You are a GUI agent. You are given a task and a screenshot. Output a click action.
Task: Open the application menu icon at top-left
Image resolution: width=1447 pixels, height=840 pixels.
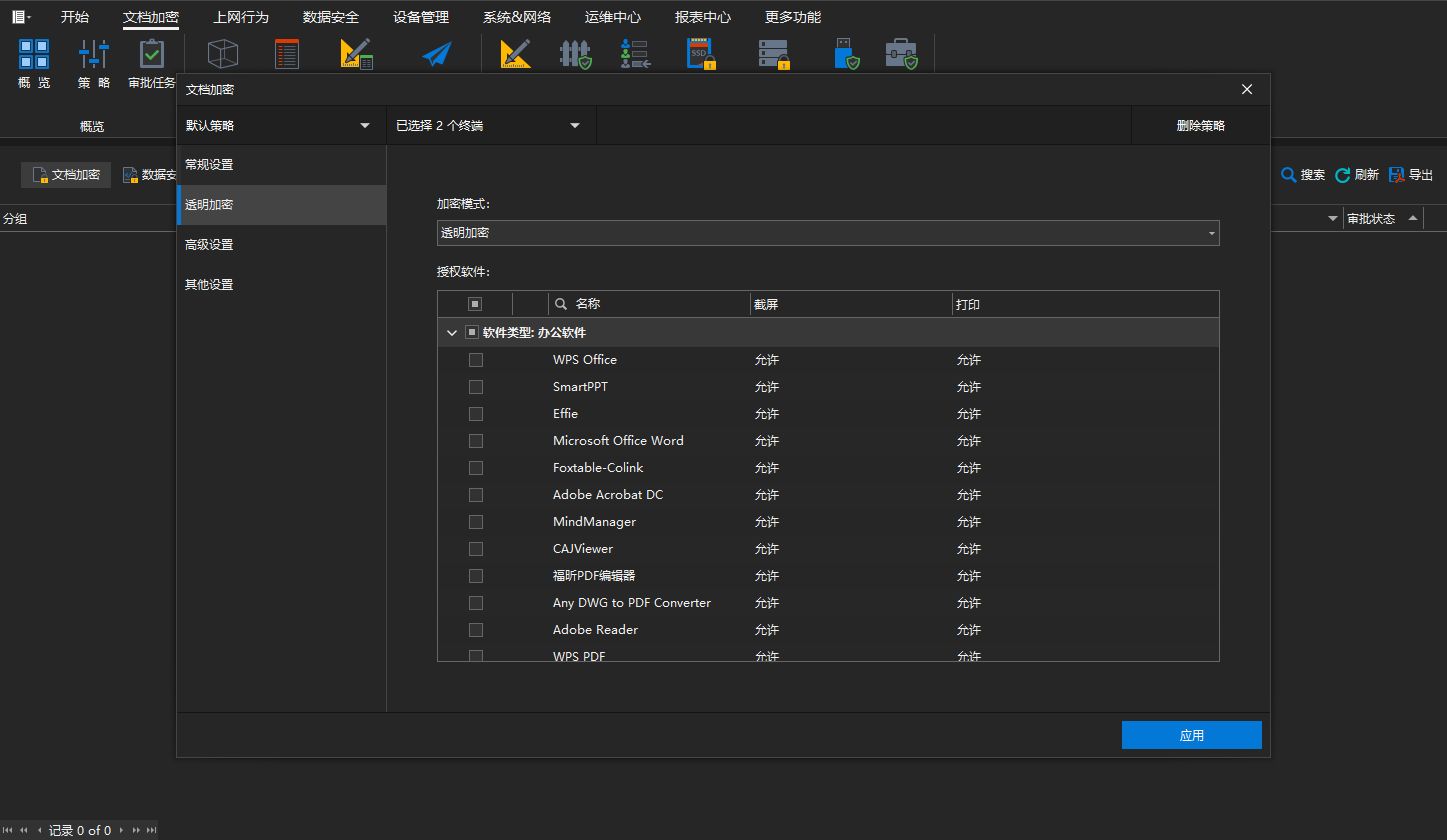tap(20, 17)
